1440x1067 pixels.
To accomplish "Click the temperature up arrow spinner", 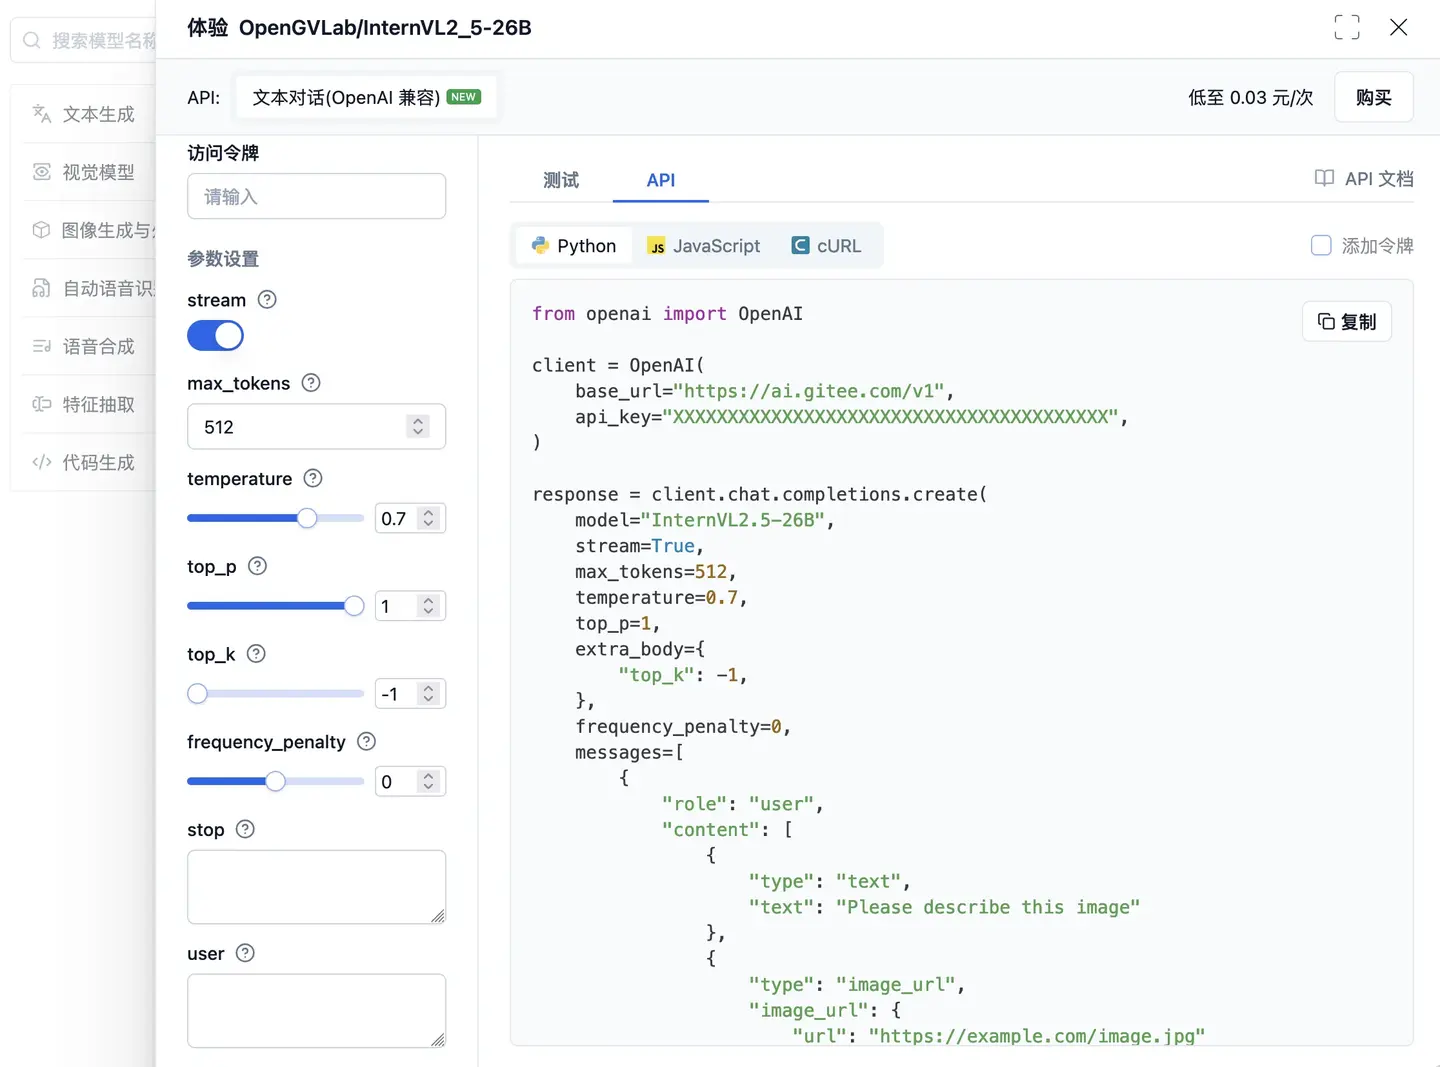I will 428,512.
